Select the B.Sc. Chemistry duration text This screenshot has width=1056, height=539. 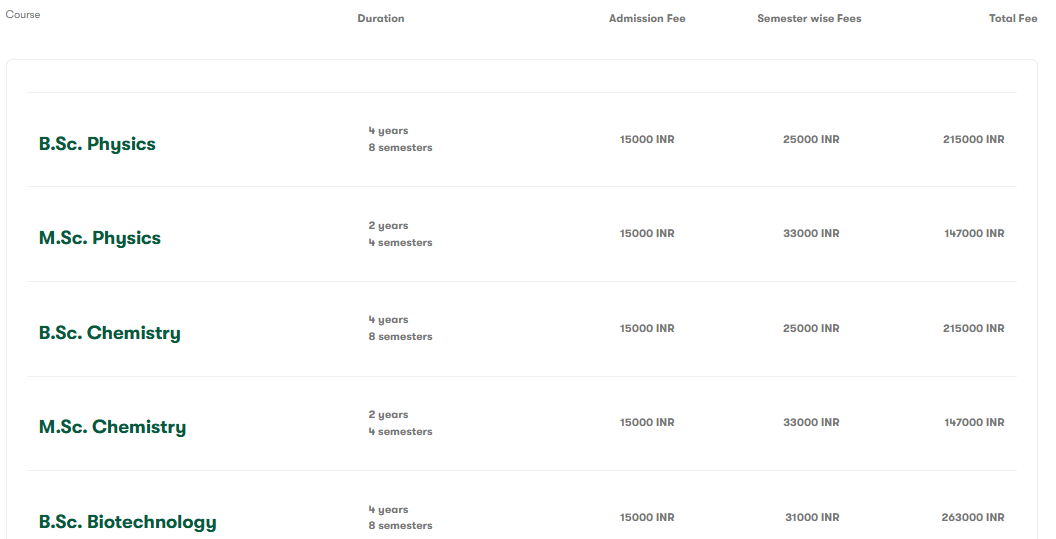pos(400,328)
